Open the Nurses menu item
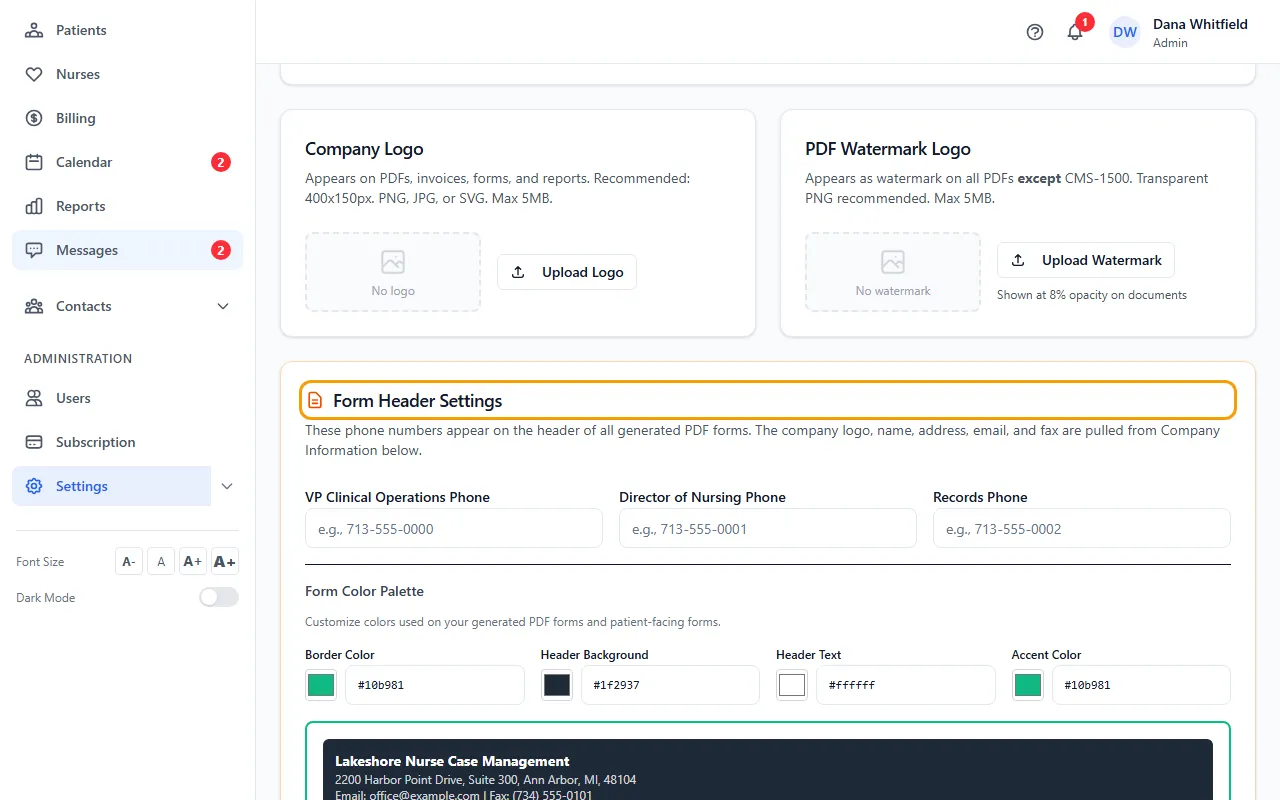The height and width of the screenshot is (800, 1280). (x=127, y=74)
